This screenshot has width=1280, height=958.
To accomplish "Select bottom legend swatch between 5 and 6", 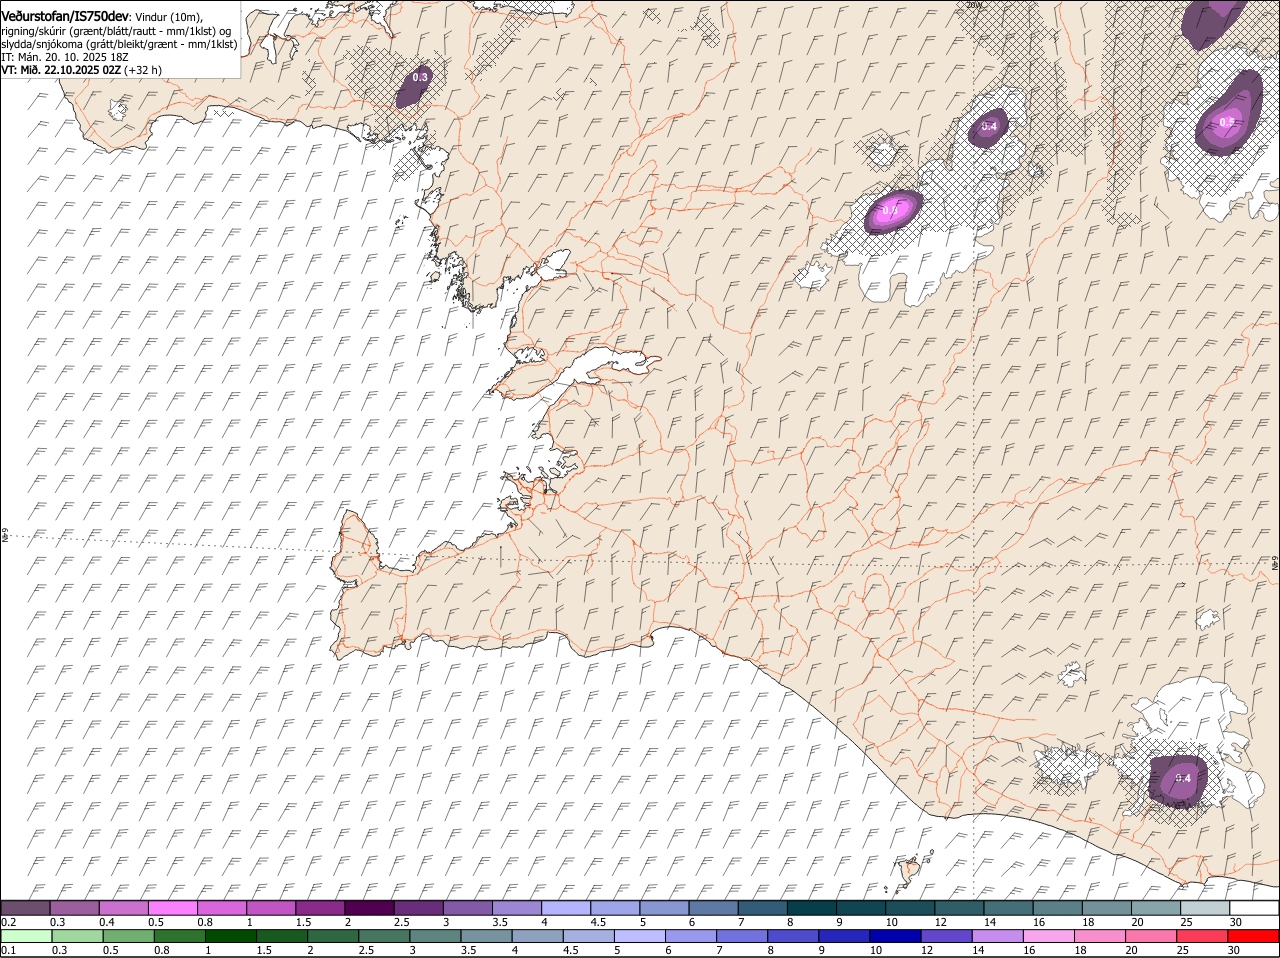I will (638, 936).
